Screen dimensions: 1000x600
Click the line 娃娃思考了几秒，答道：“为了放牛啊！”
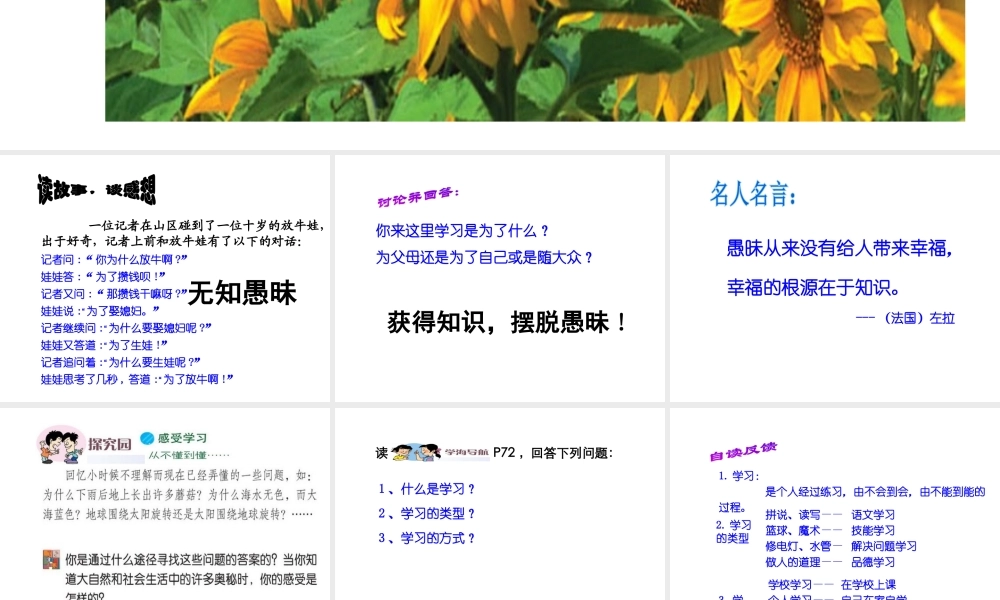pos(137,379)
